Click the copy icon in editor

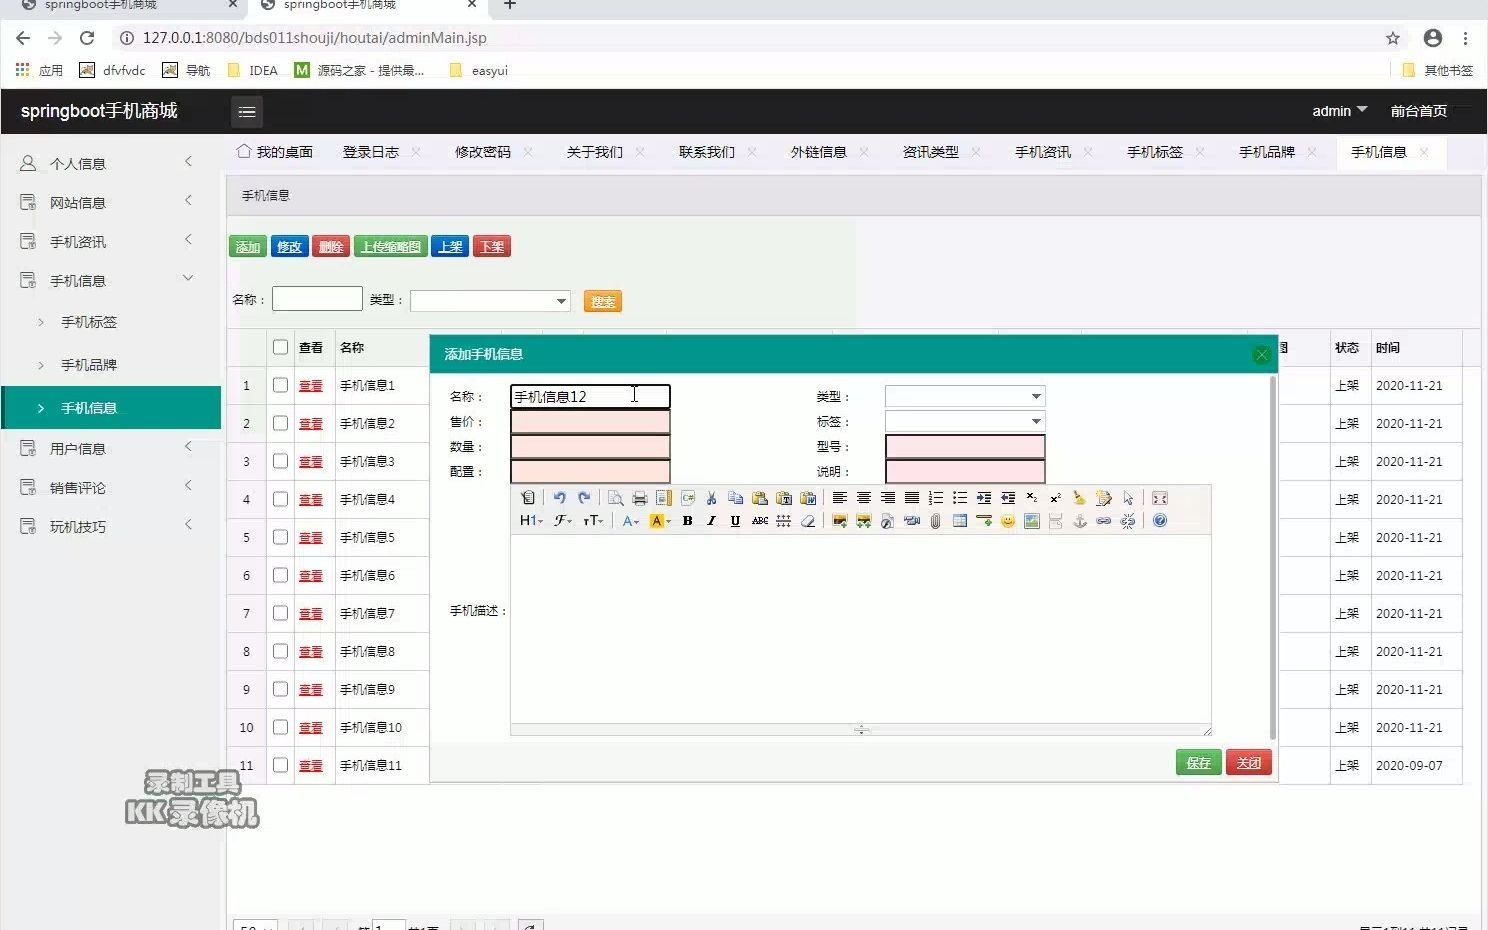(735, 498)
